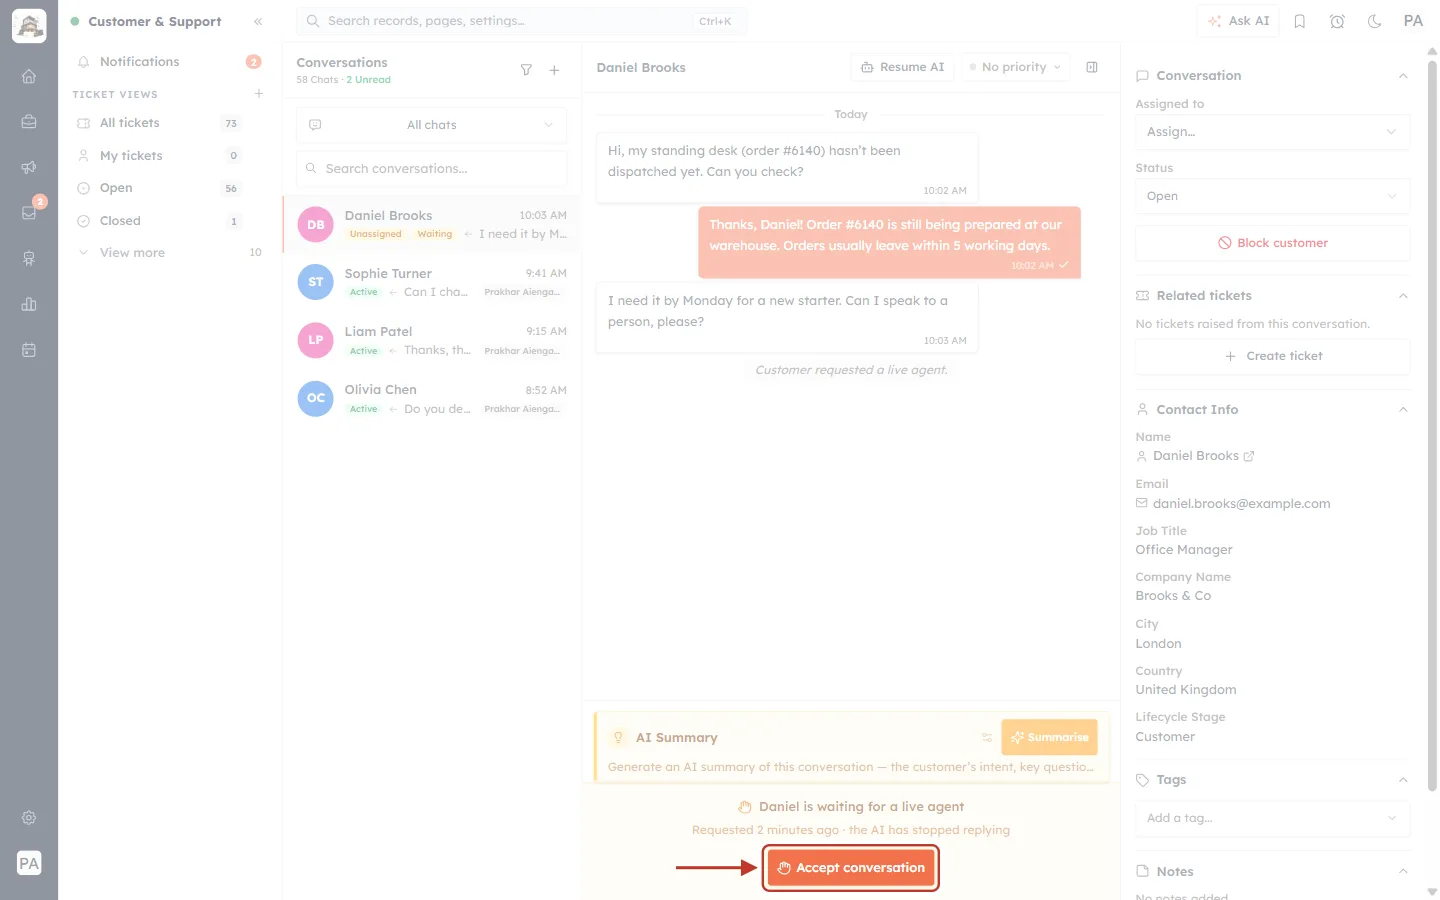
Task: Open Olivia Chen's conversation
Action: point(432,398)
